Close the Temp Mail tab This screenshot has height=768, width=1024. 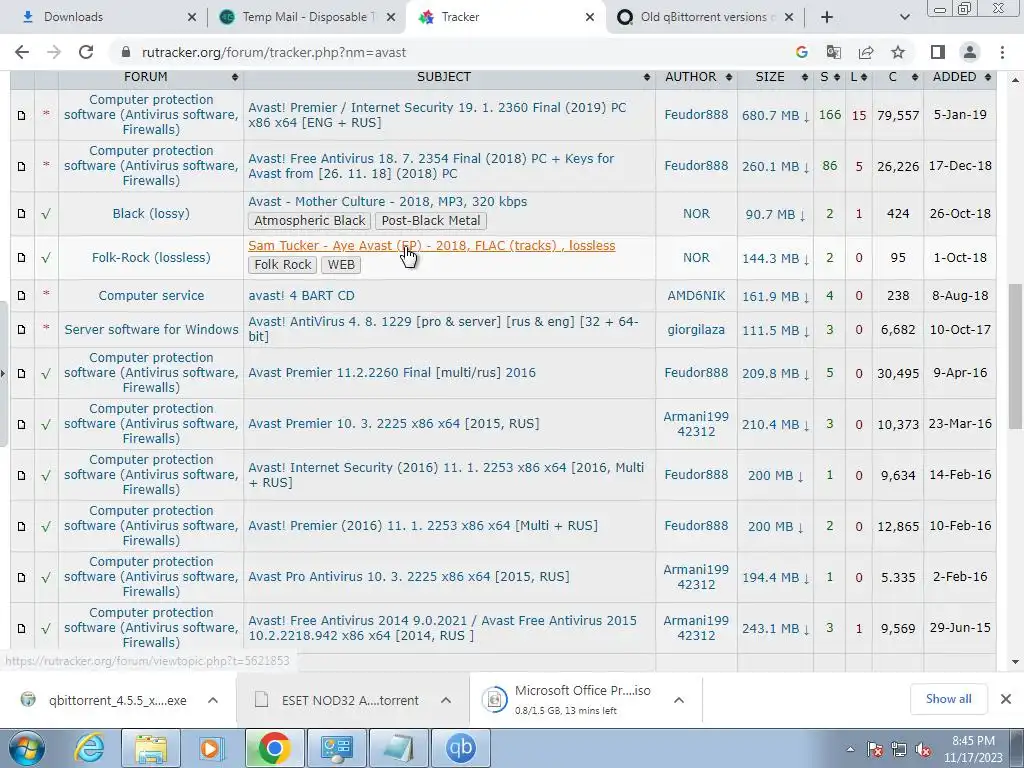(x=391, y=17)
